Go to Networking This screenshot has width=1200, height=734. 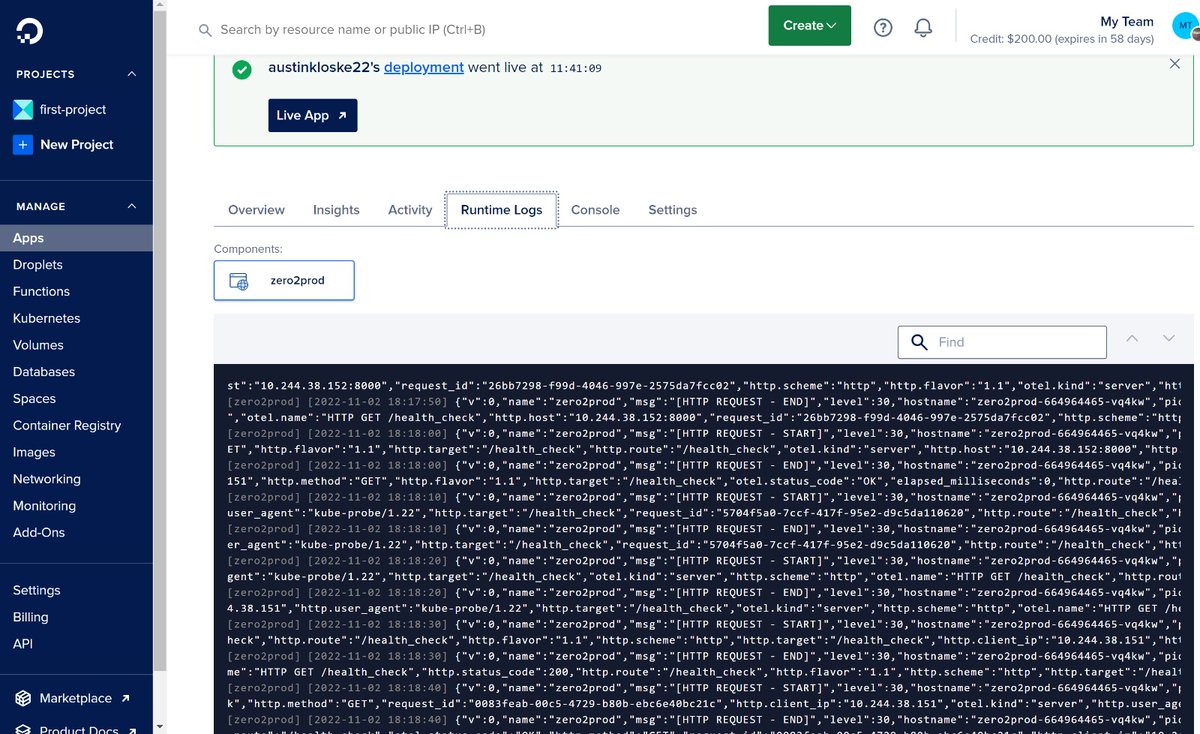point(47,479)
